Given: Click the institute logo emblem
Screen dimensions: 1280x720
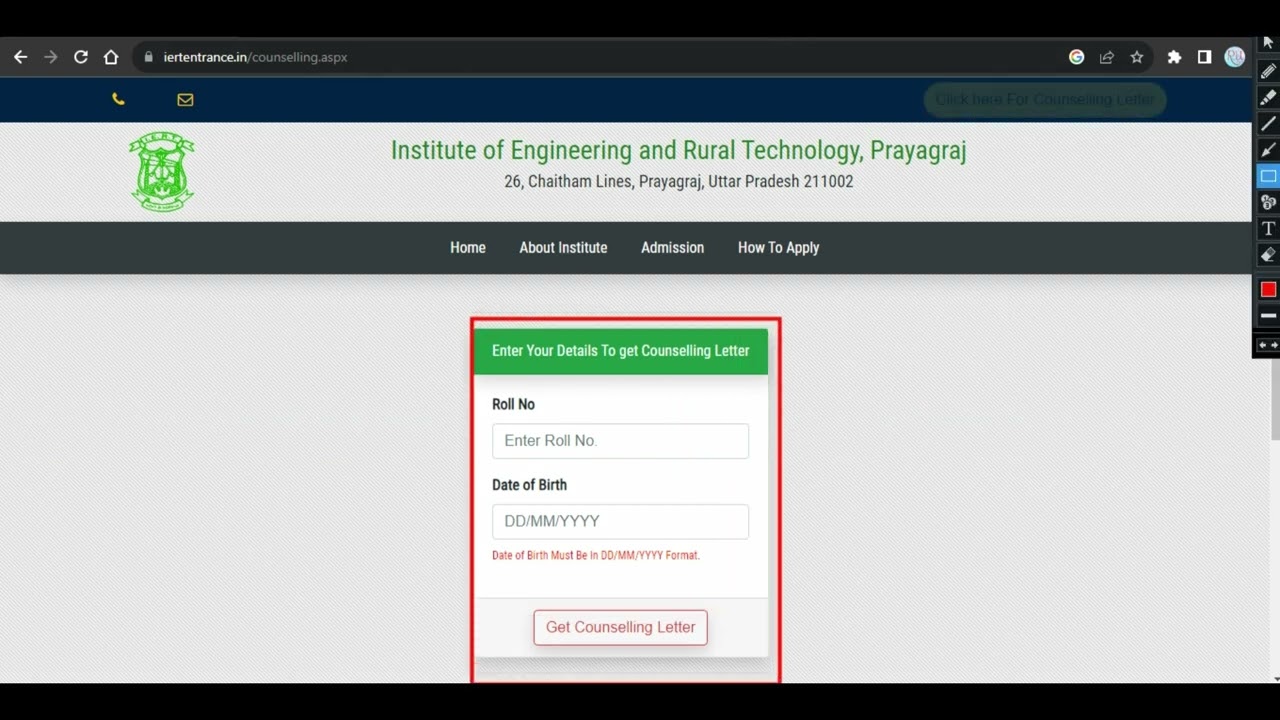Looking at the screenshot, I should click(x=162, y=172).
